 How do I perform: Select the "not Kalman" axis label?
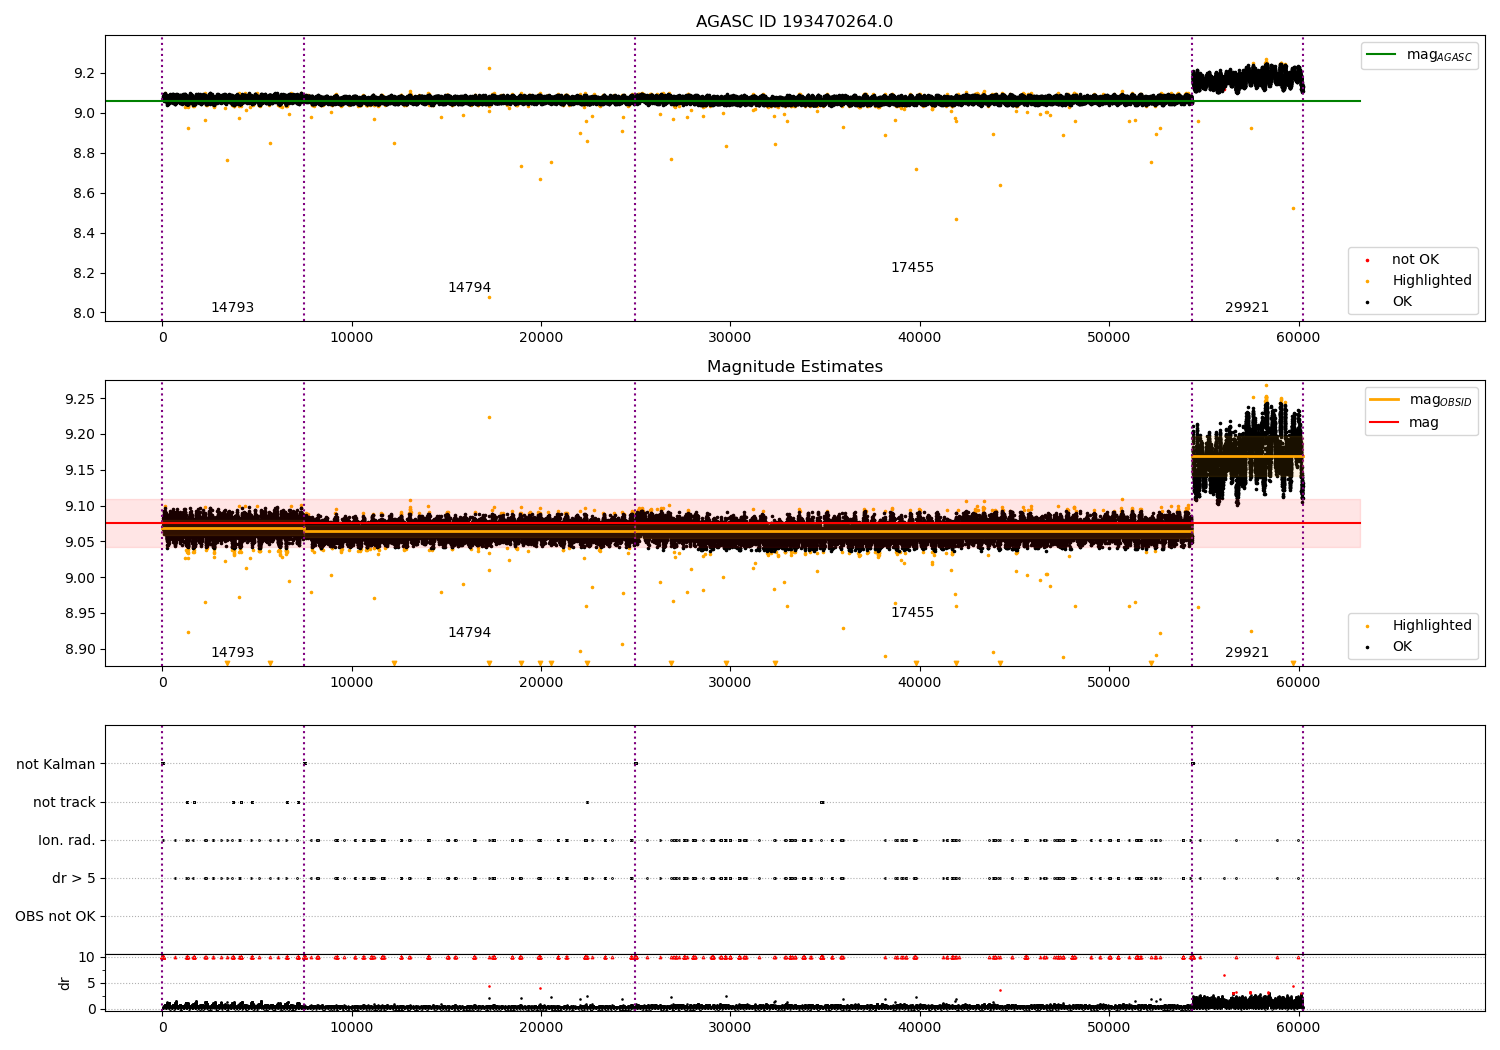tap(56, 765)
